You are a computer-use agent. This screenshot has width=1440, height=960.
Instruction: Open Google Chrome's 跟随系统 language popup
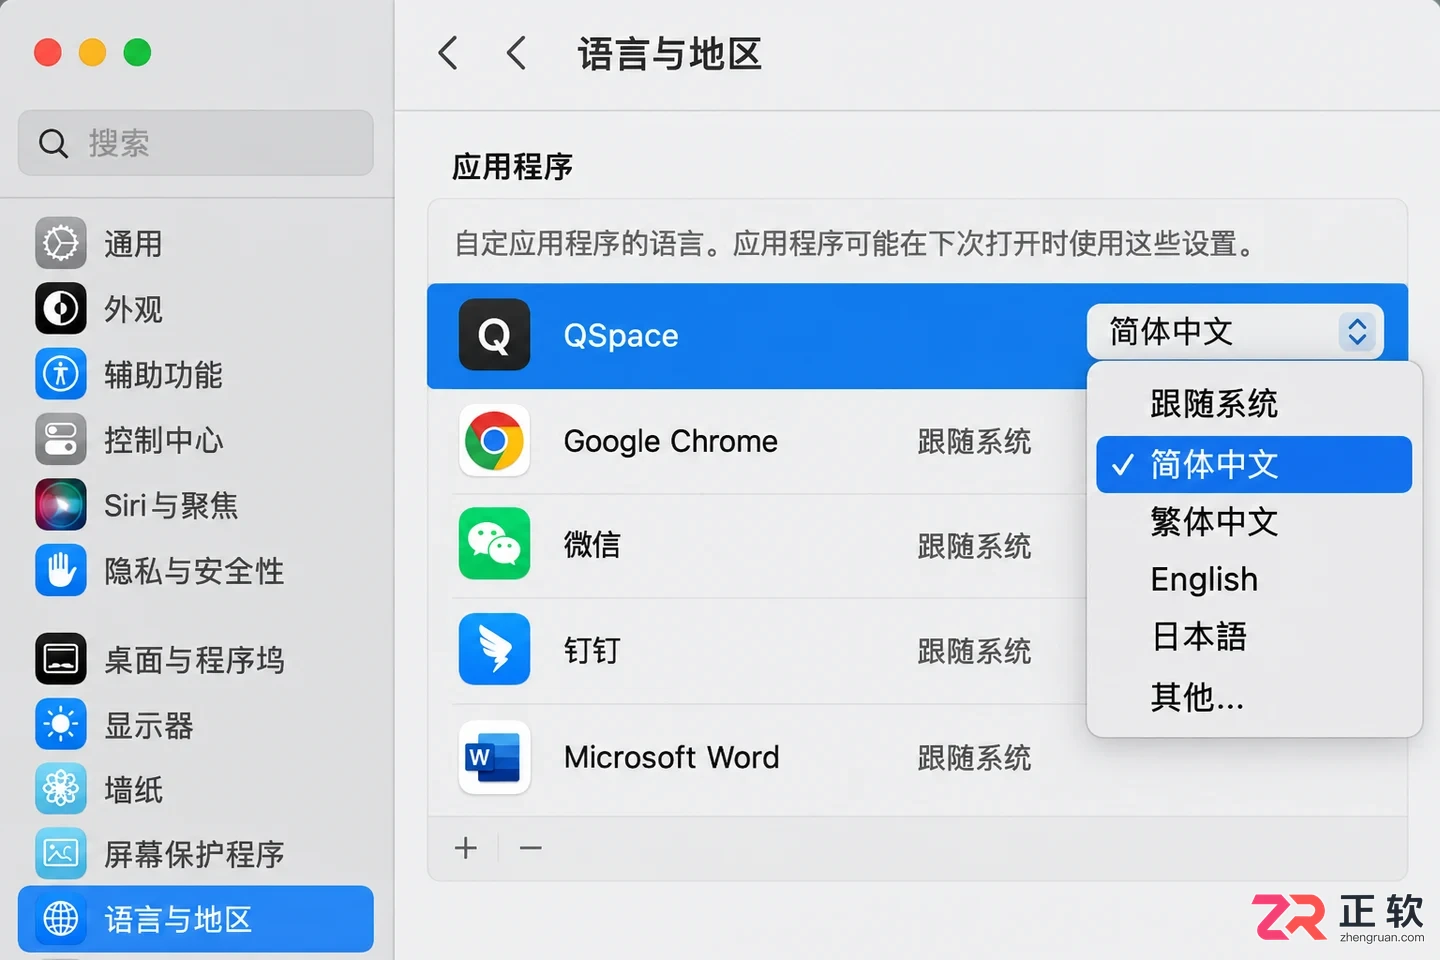tap(974, 441)
